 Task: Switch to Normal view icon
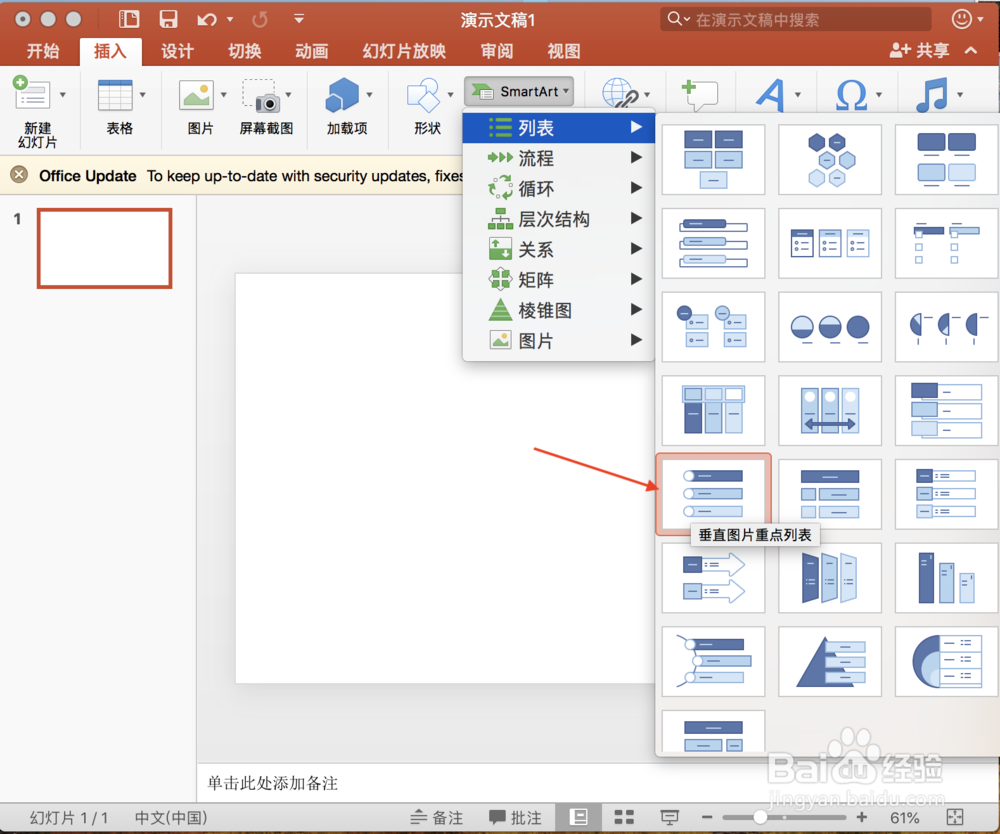point(578,817)
